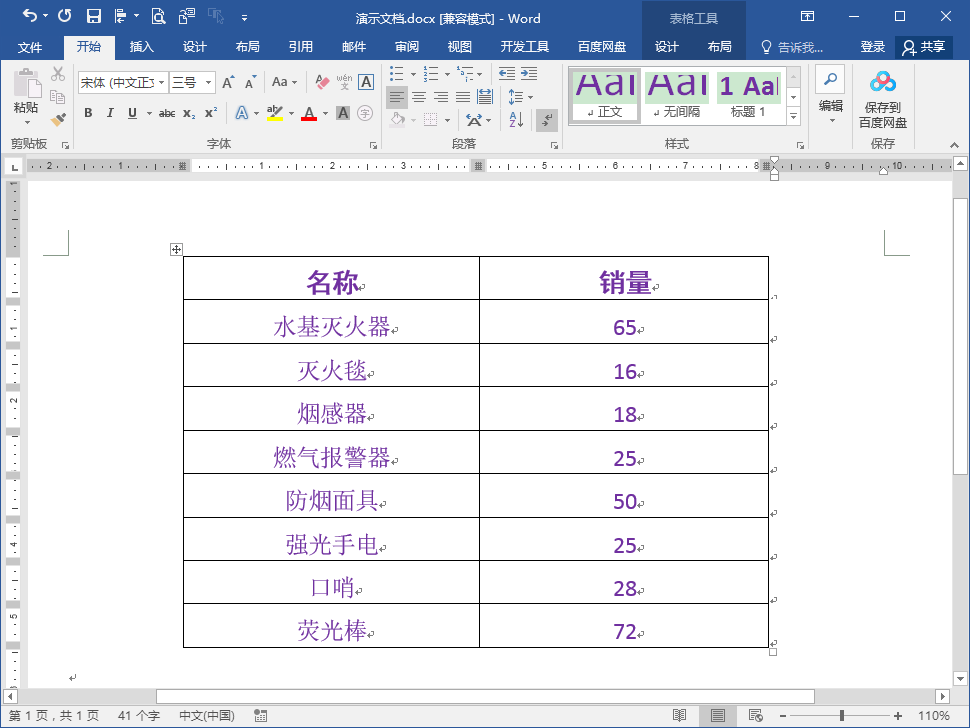Click the 110% zoom level
The image size is (970, 728).
pos(934,716)
